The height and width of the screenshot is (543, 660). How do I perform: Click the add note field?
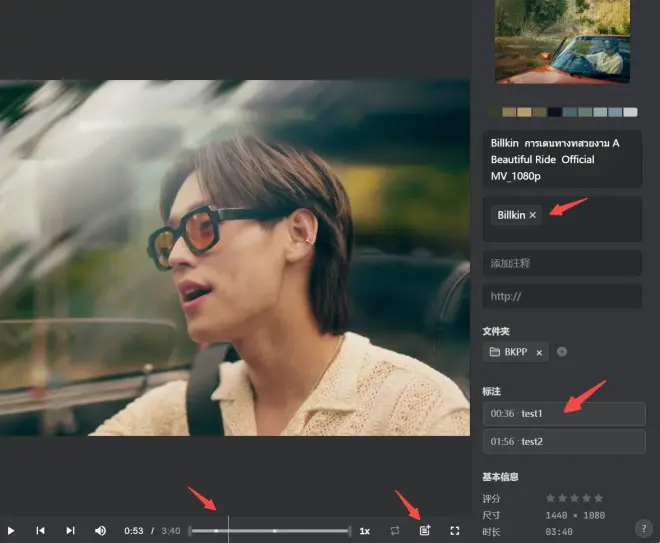click(562, 264)
